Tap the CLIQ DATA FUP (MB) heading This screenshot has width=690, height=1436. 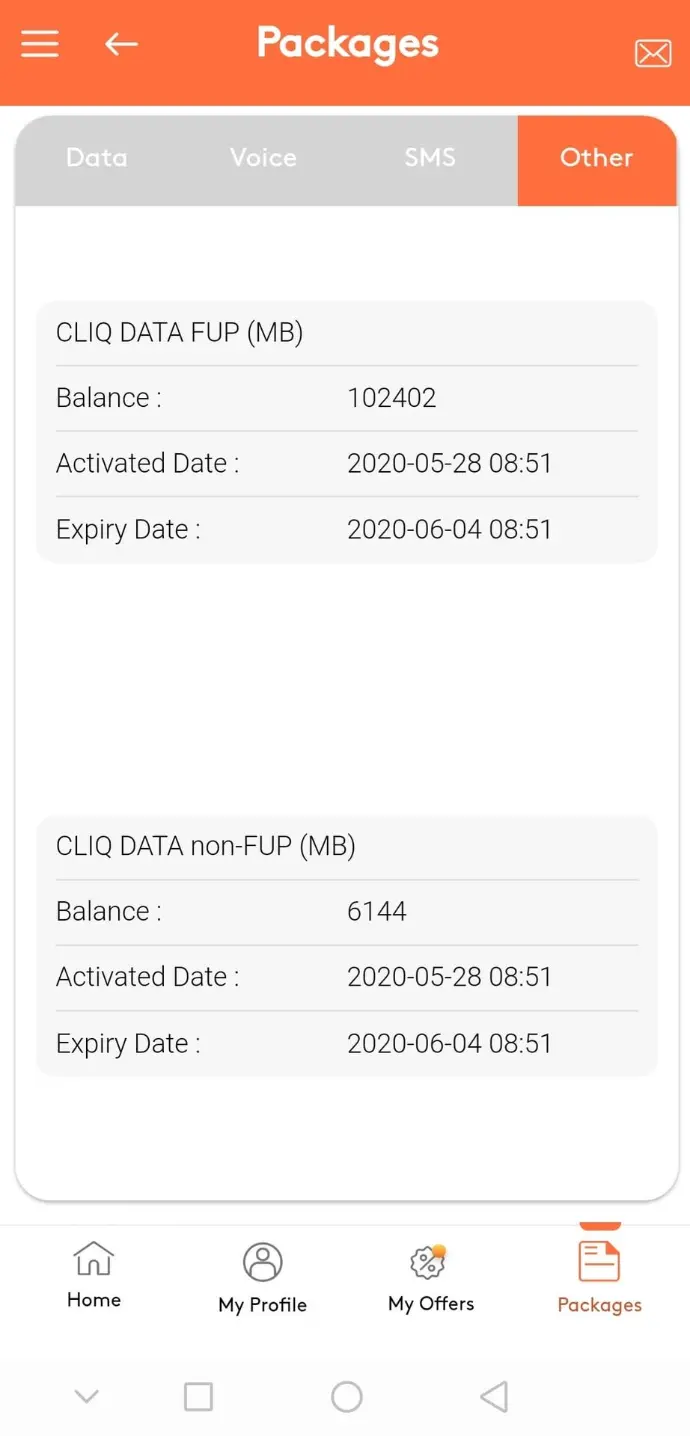click(180, 332)
